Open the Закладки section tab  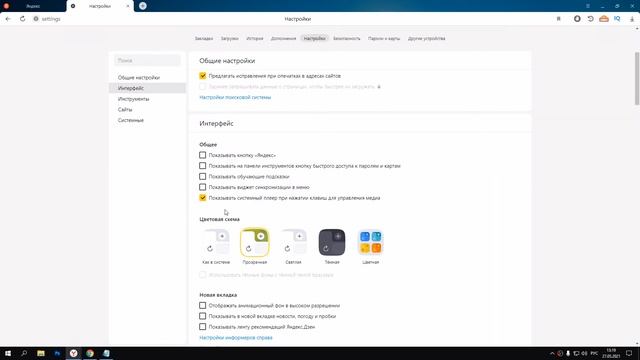tap(204, 38)
